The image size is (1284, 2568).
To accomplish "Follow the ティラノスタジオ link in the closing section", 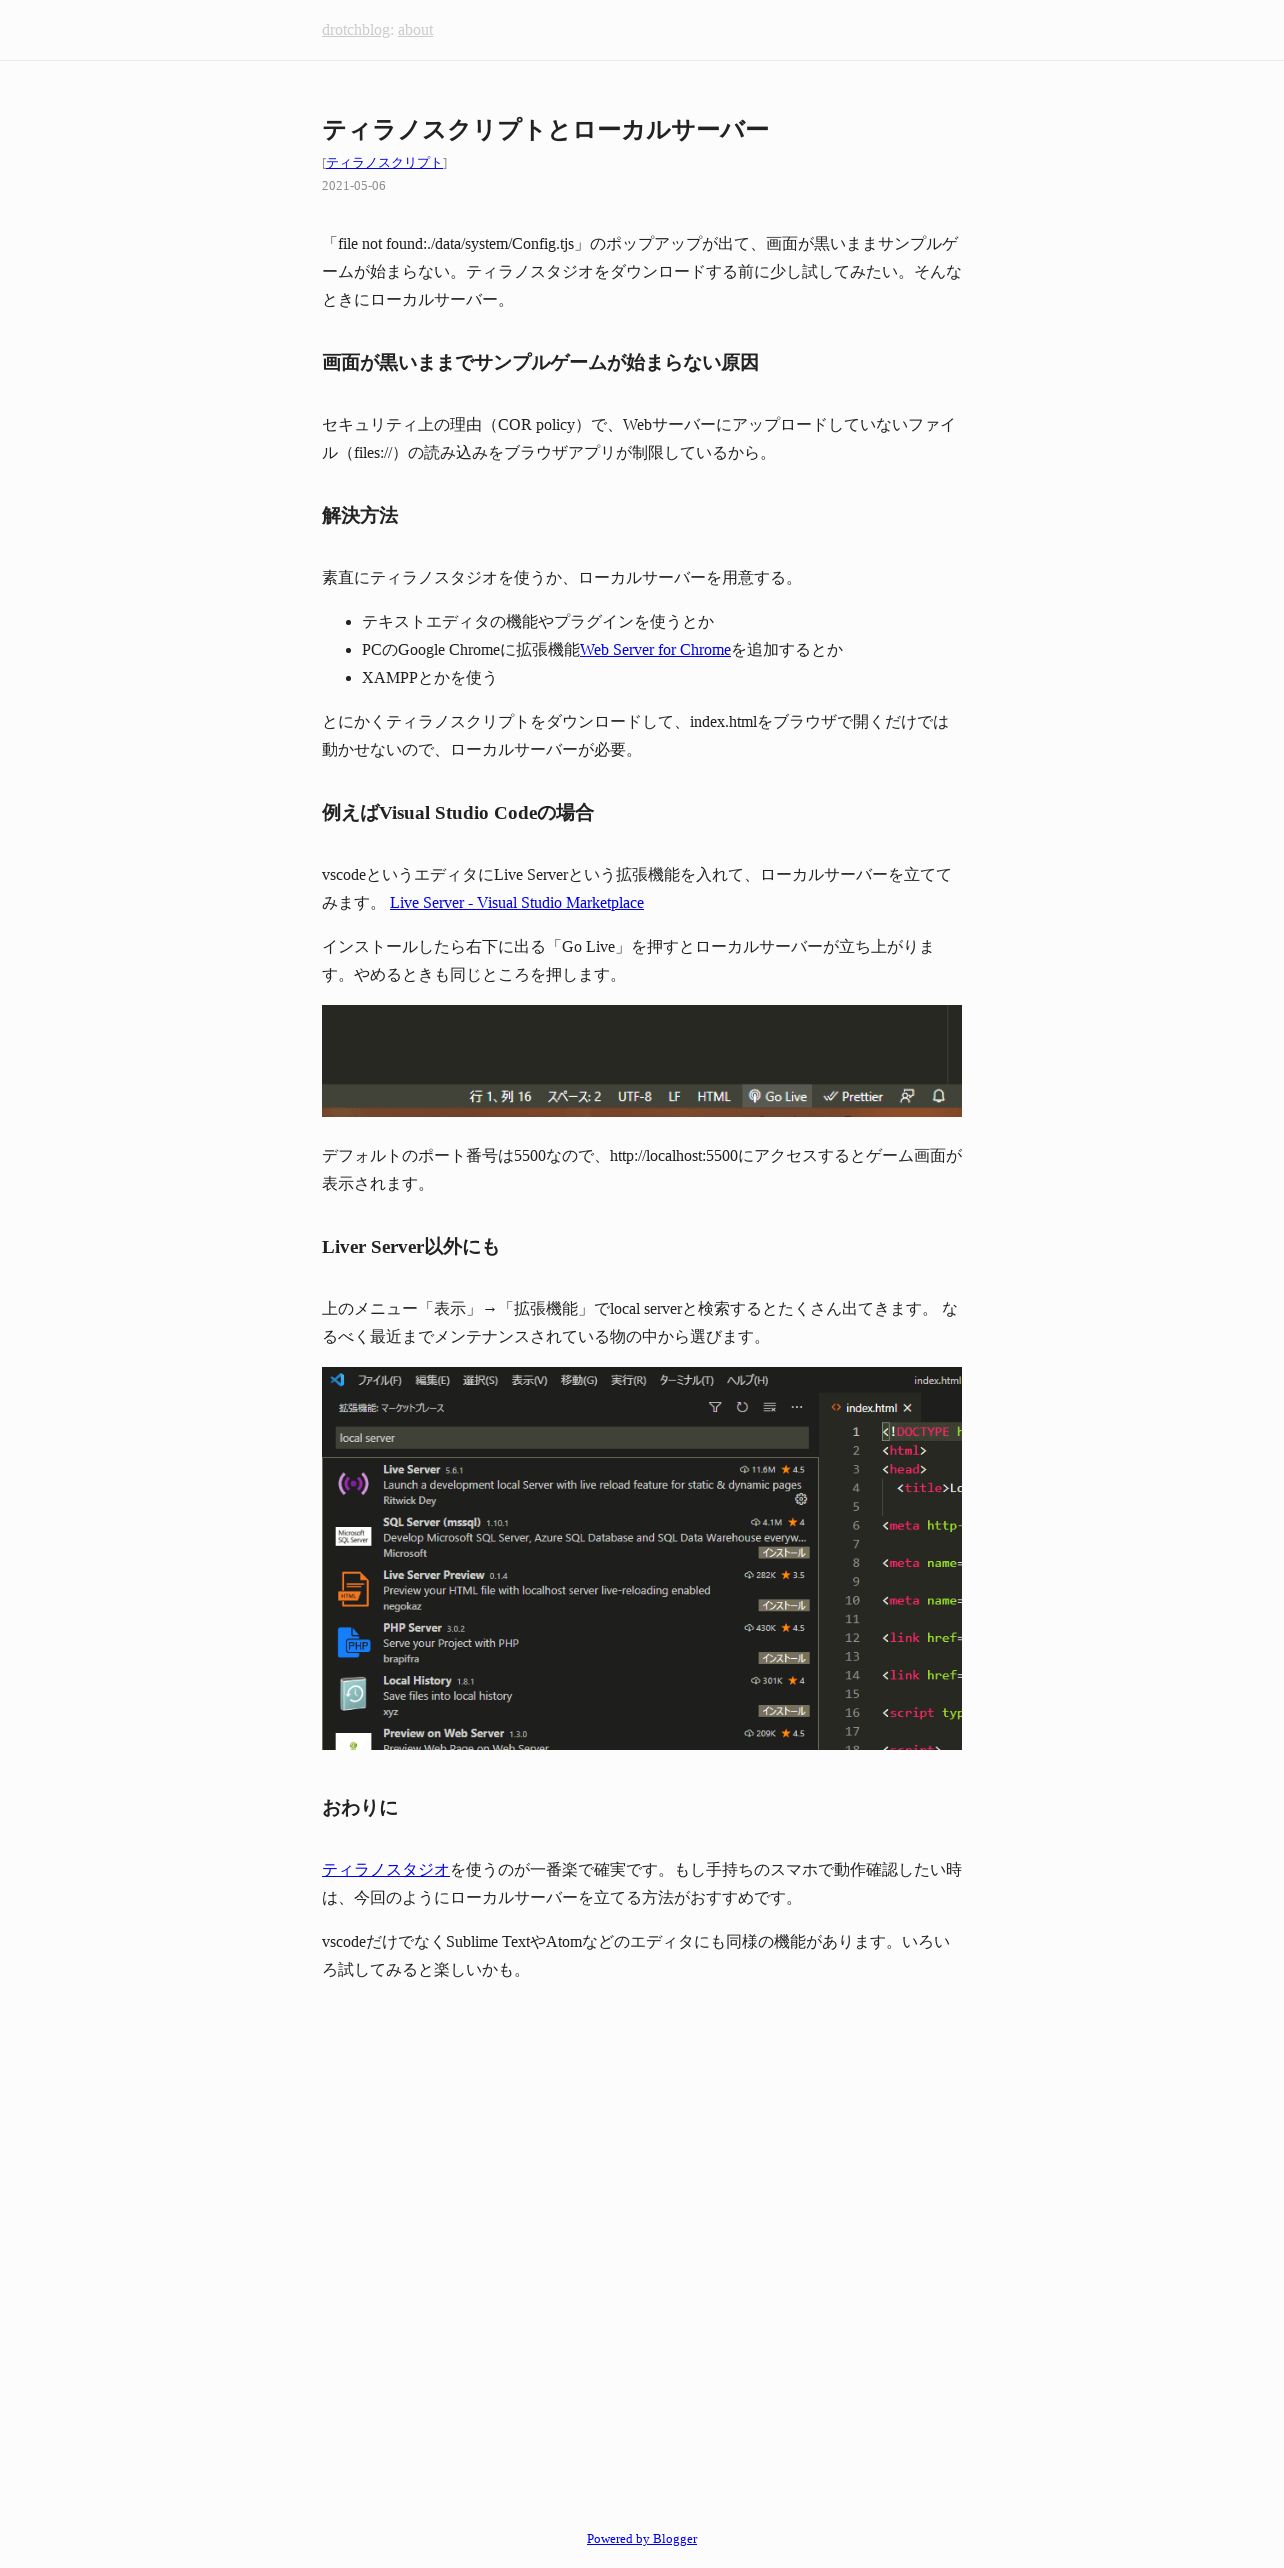I will point(386,1870).
